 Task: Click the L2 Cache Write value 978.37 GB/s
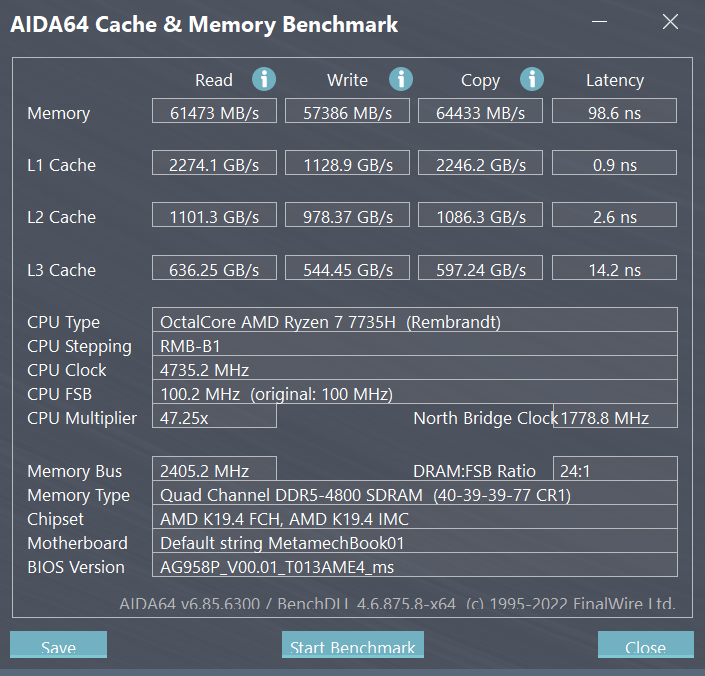(347, 217)
